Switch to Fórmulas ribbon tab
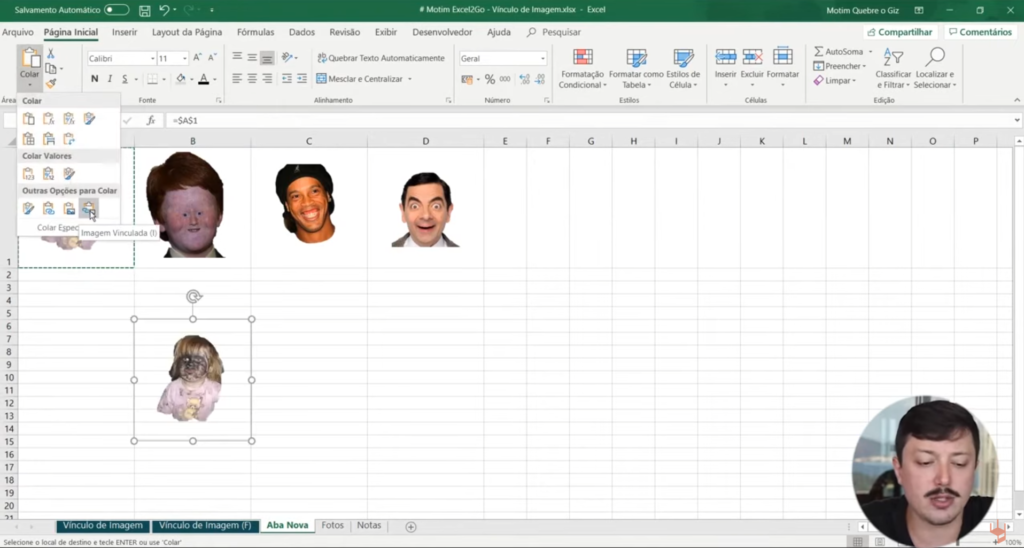 255,32
